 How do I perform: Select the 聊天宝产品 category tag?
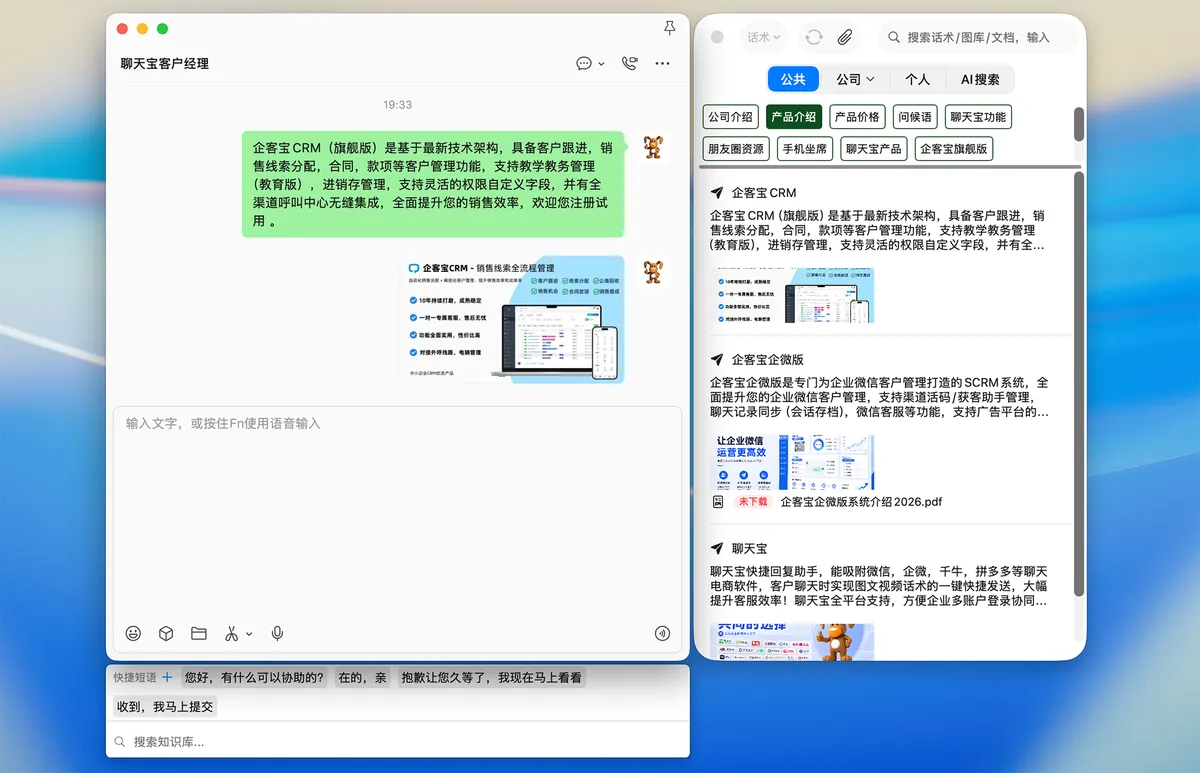(873, 149)
